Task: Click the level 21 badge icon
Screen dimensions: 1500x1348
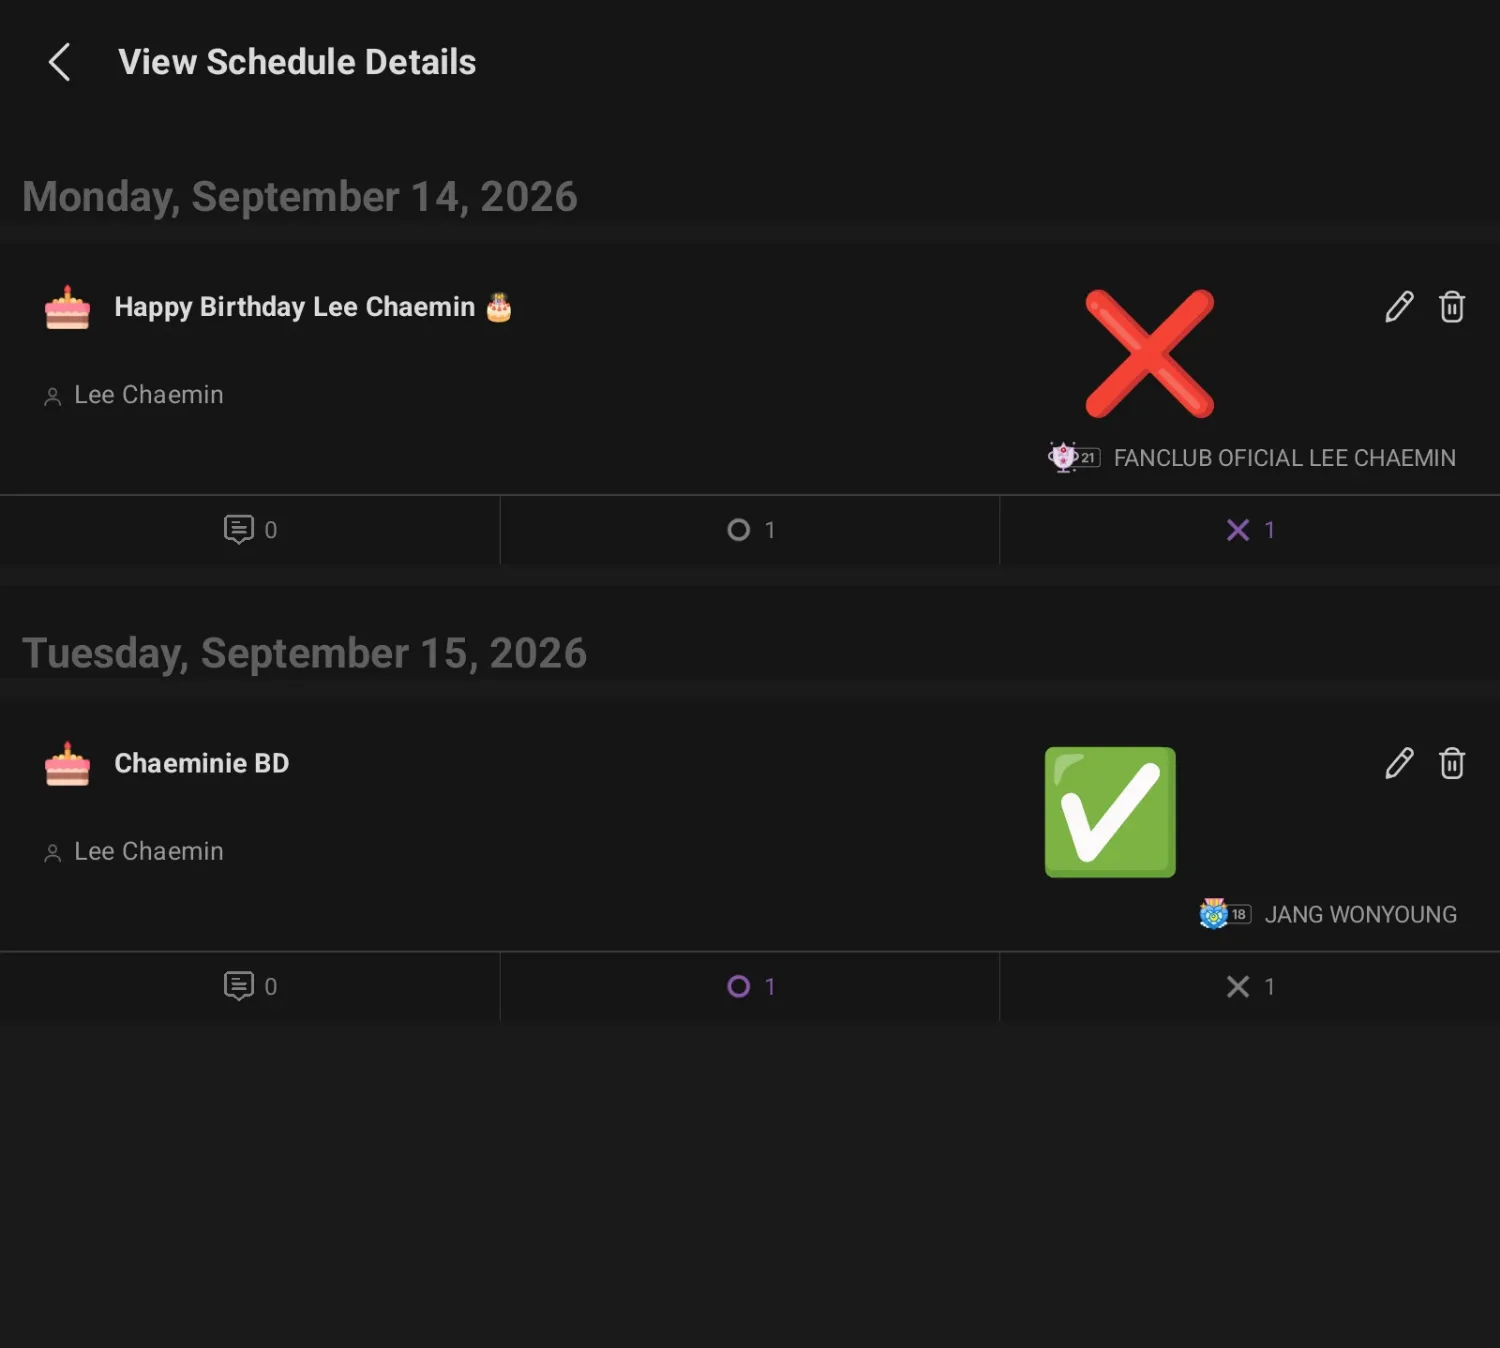Action: 1074,457
